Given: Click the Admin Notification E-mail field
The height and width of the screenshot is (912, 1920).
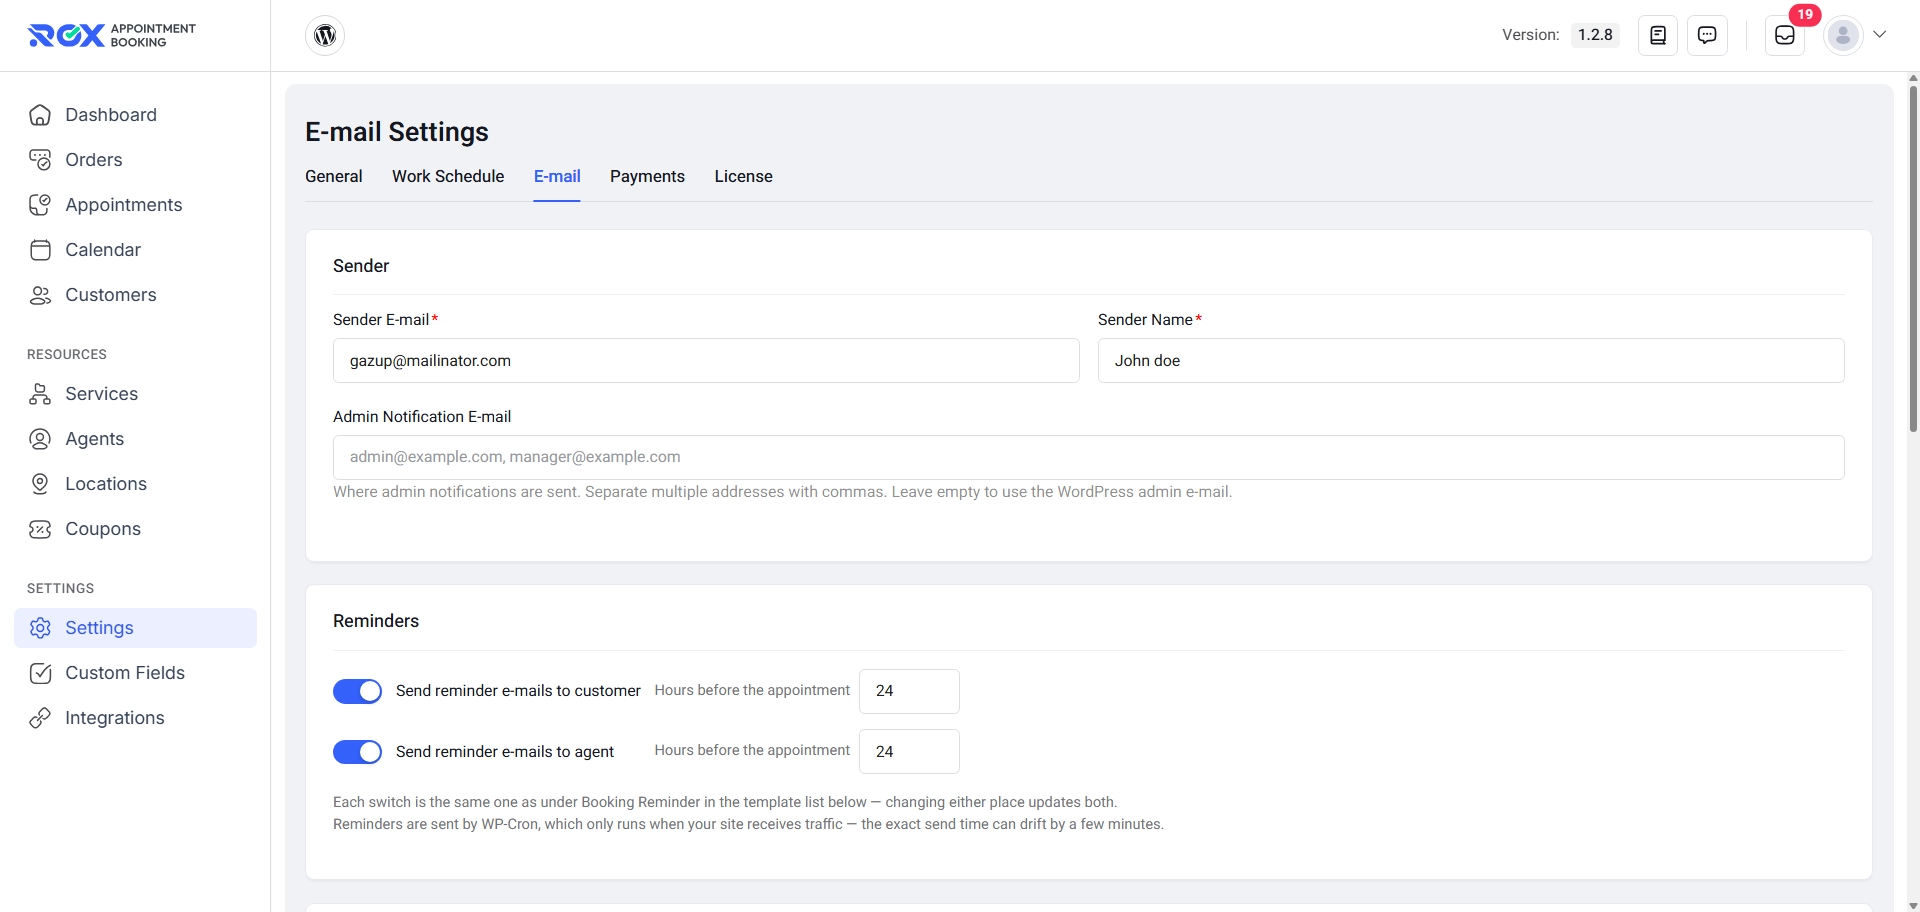Looking at the screenshot, I should [x=1089, y=457].
